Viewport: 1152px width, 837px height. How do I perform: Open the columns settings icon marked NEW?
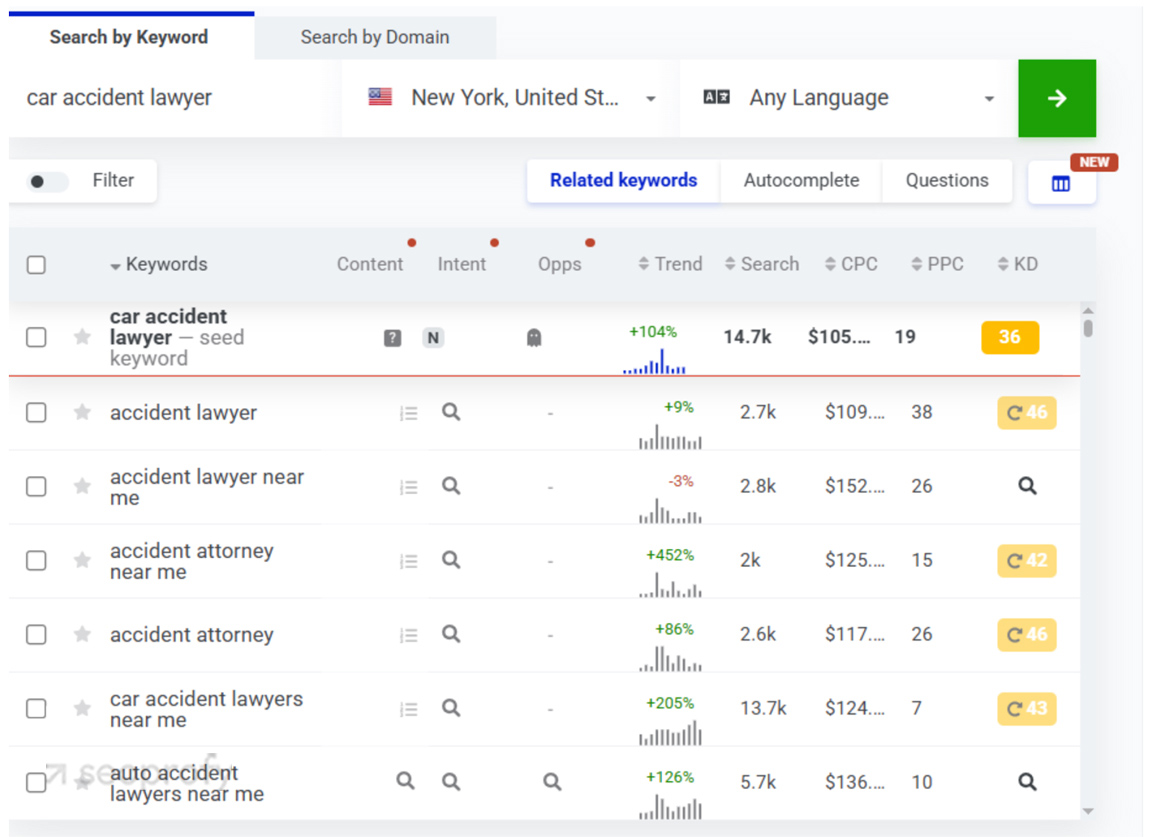tap(1061, 183)
